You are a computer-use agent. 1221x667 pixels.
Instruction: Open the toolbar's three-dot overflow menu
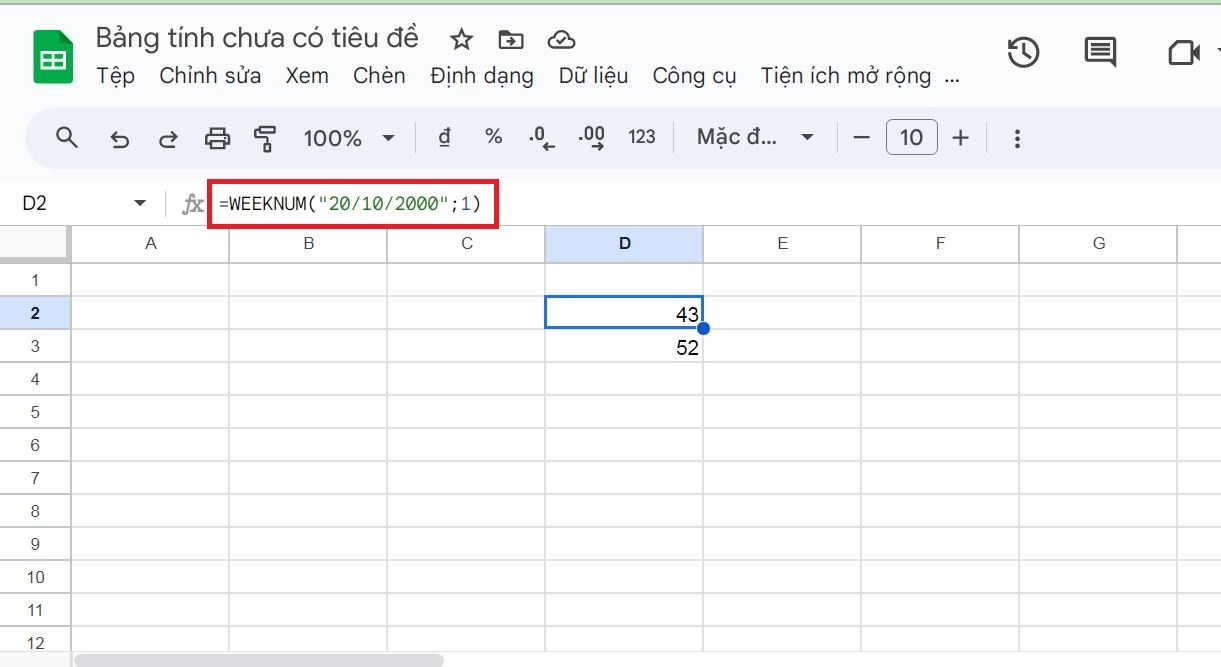click(x=1017, y=138)
